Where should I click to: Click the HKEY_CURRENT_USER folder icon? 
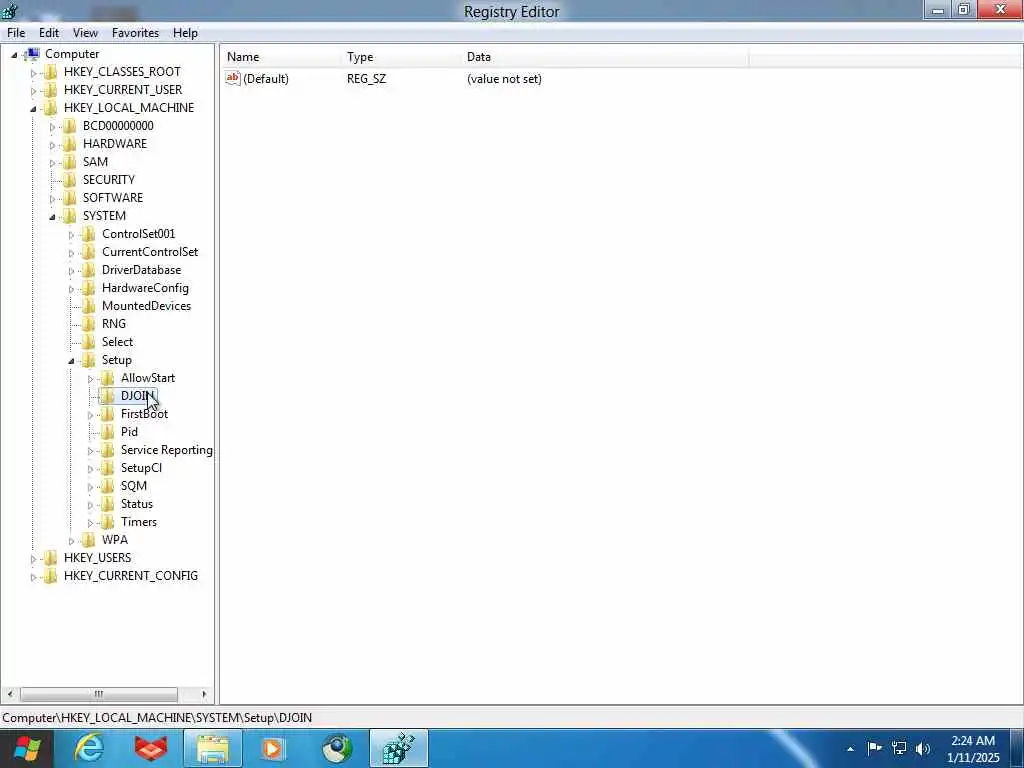(50, 89)
